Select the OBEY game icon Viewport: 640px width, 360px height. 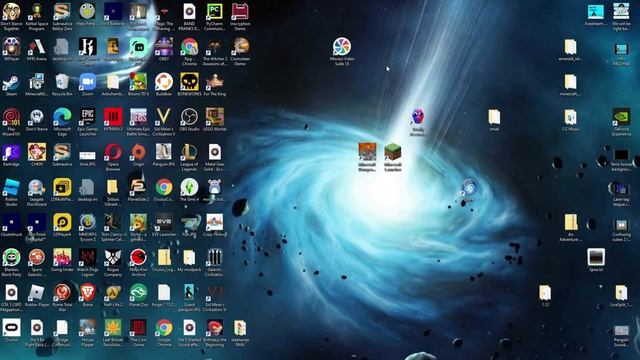click(164, 47)
